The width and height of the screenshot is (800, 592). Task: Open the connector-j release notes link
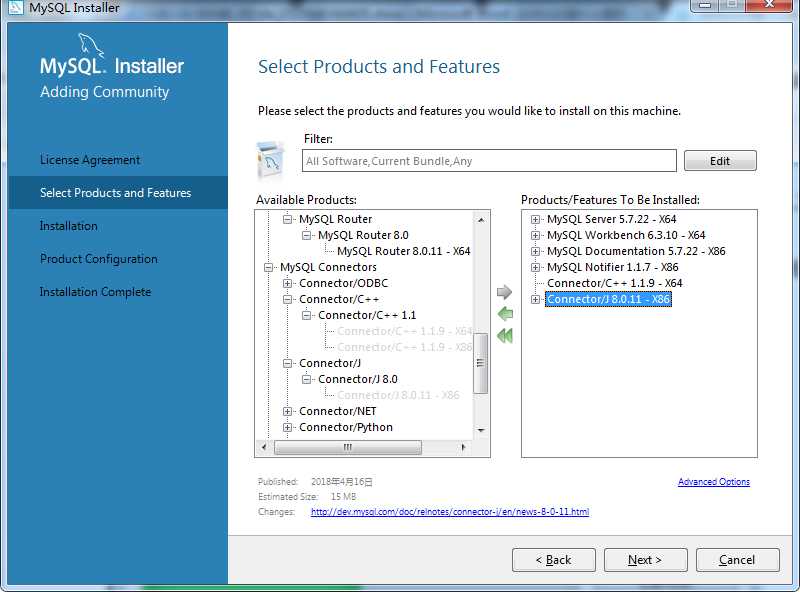[x=449, y=511]
